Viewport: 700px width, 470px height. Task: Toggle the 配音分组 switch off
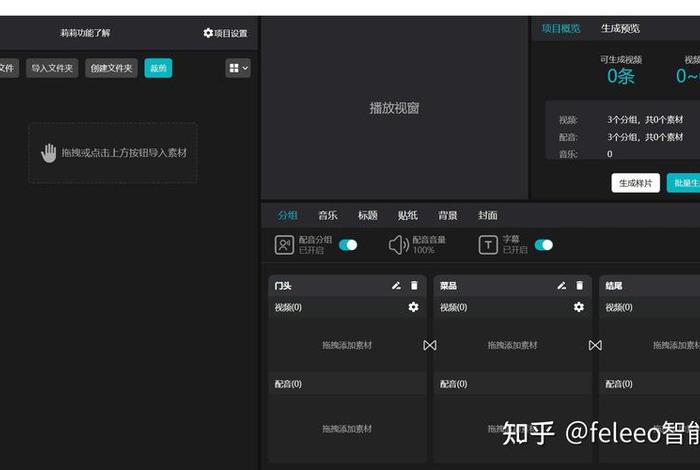click(x=348, y=245)
